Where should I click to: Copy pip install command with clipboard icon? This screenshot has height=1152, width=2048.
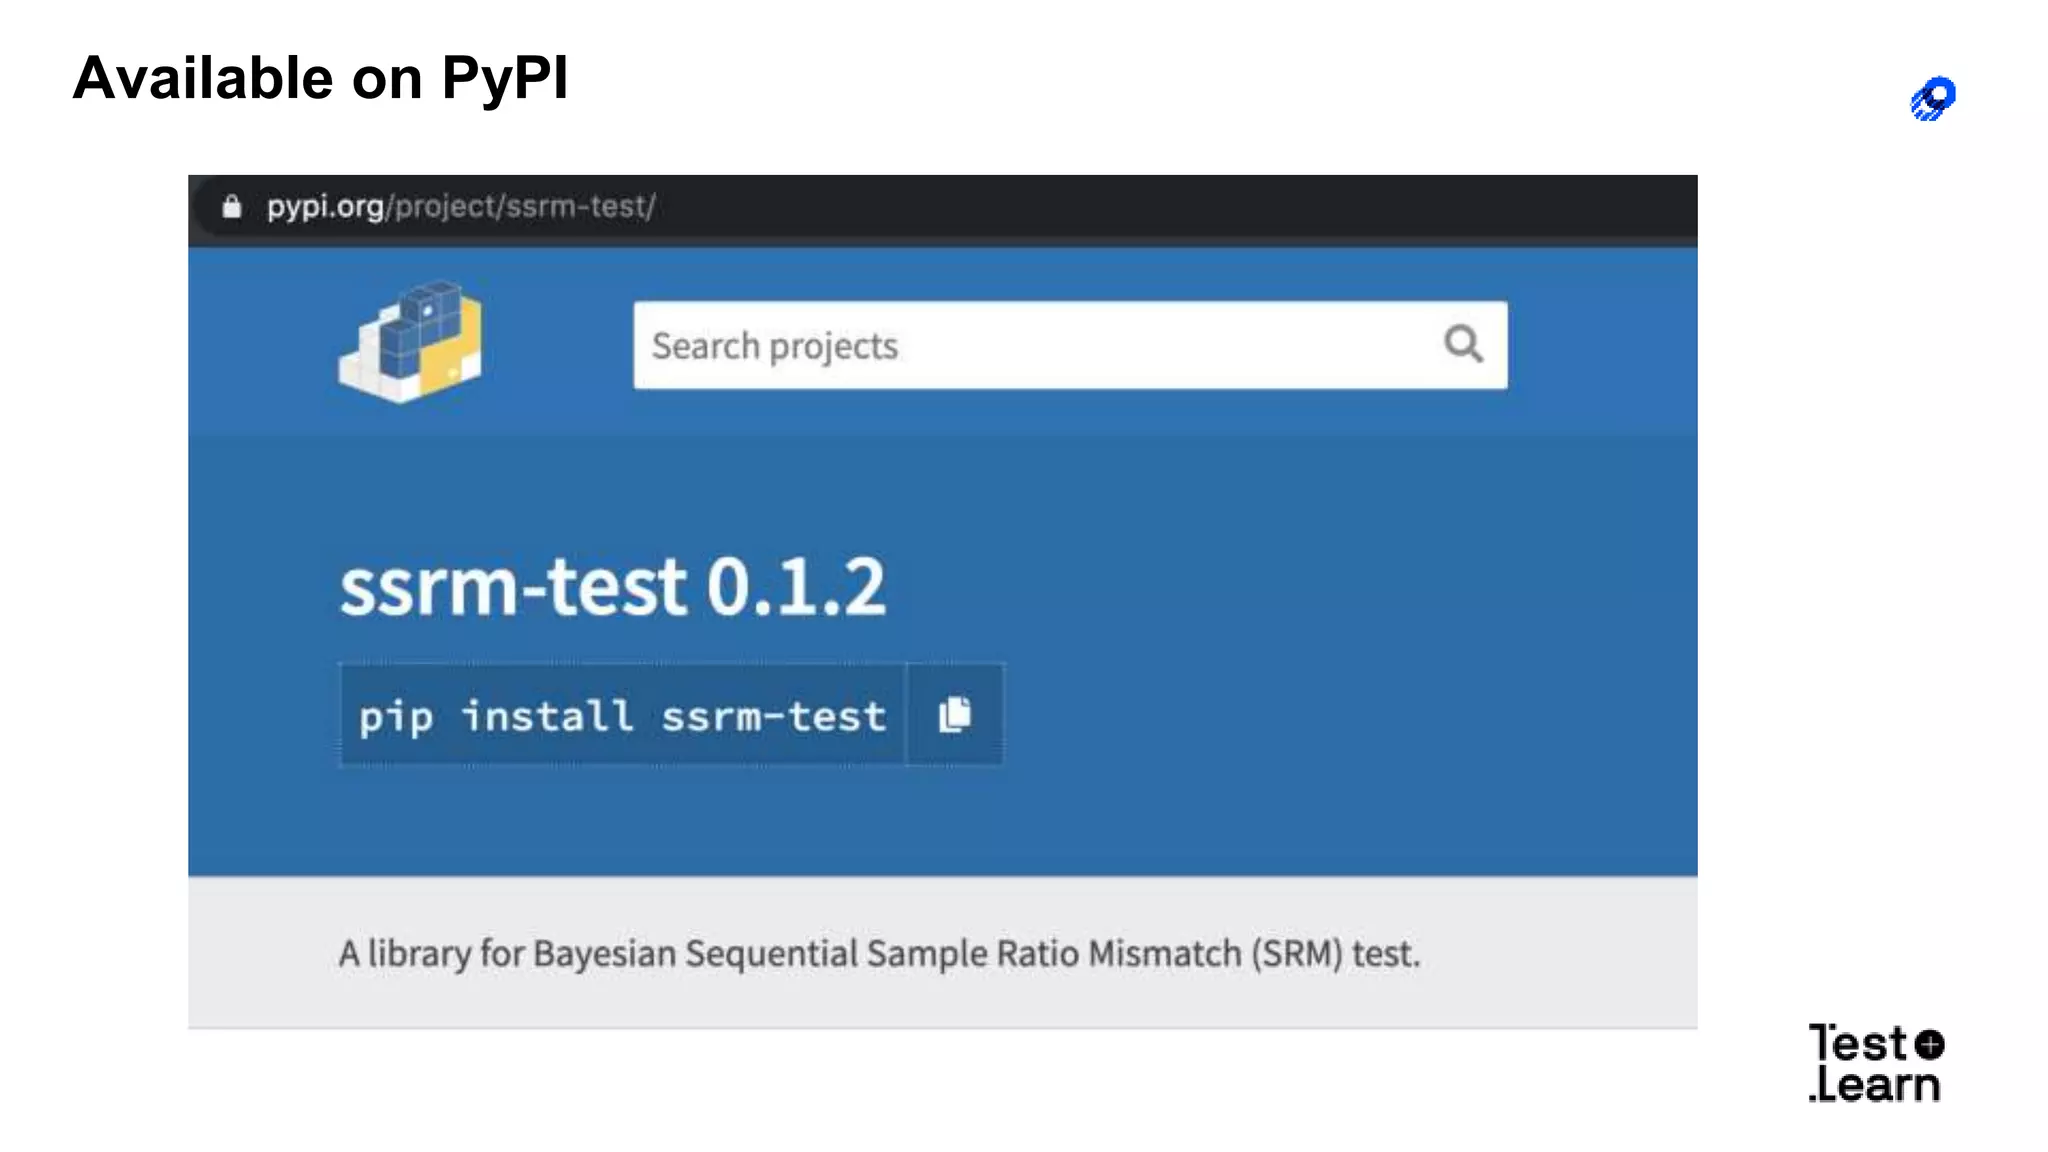(x=955, y=715)
